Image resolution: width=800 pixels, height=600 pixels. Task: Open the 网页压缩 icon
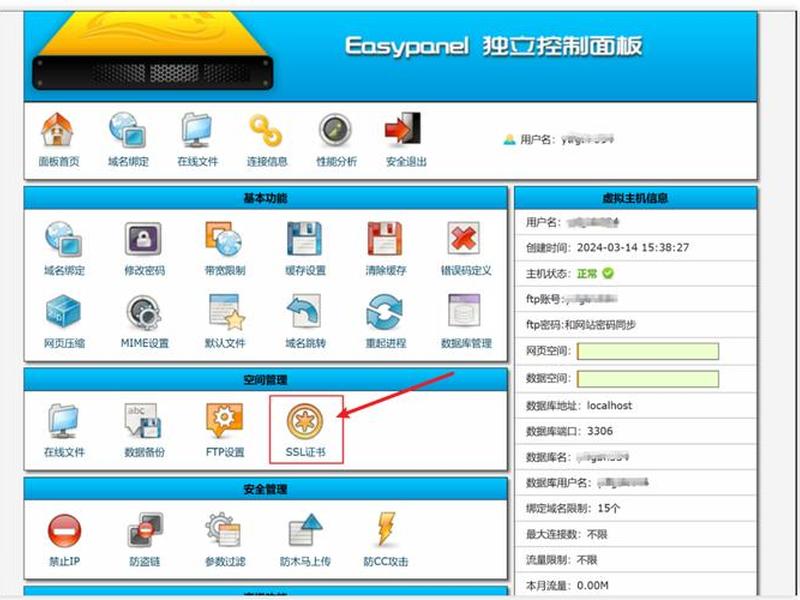[x=64, y=311]
